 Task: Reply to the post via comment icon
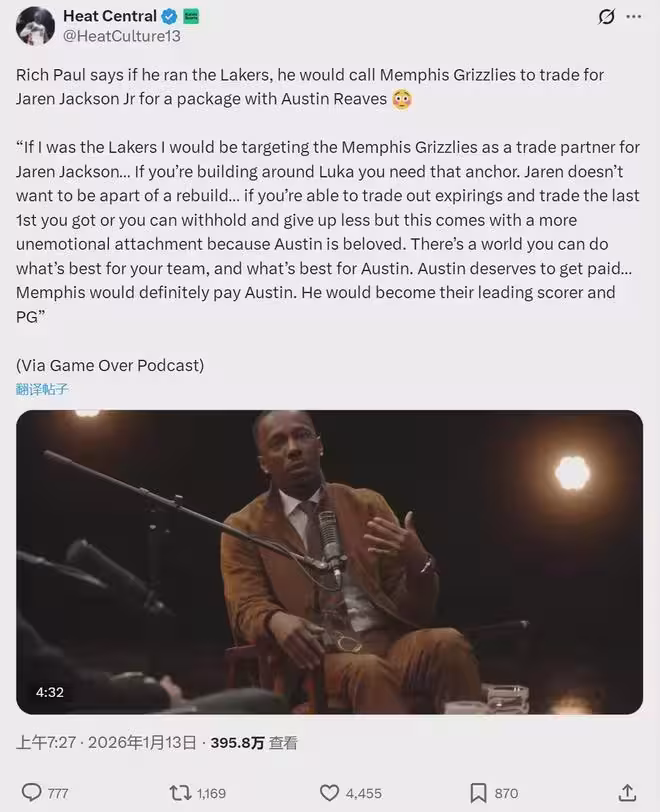coord(32,792)
